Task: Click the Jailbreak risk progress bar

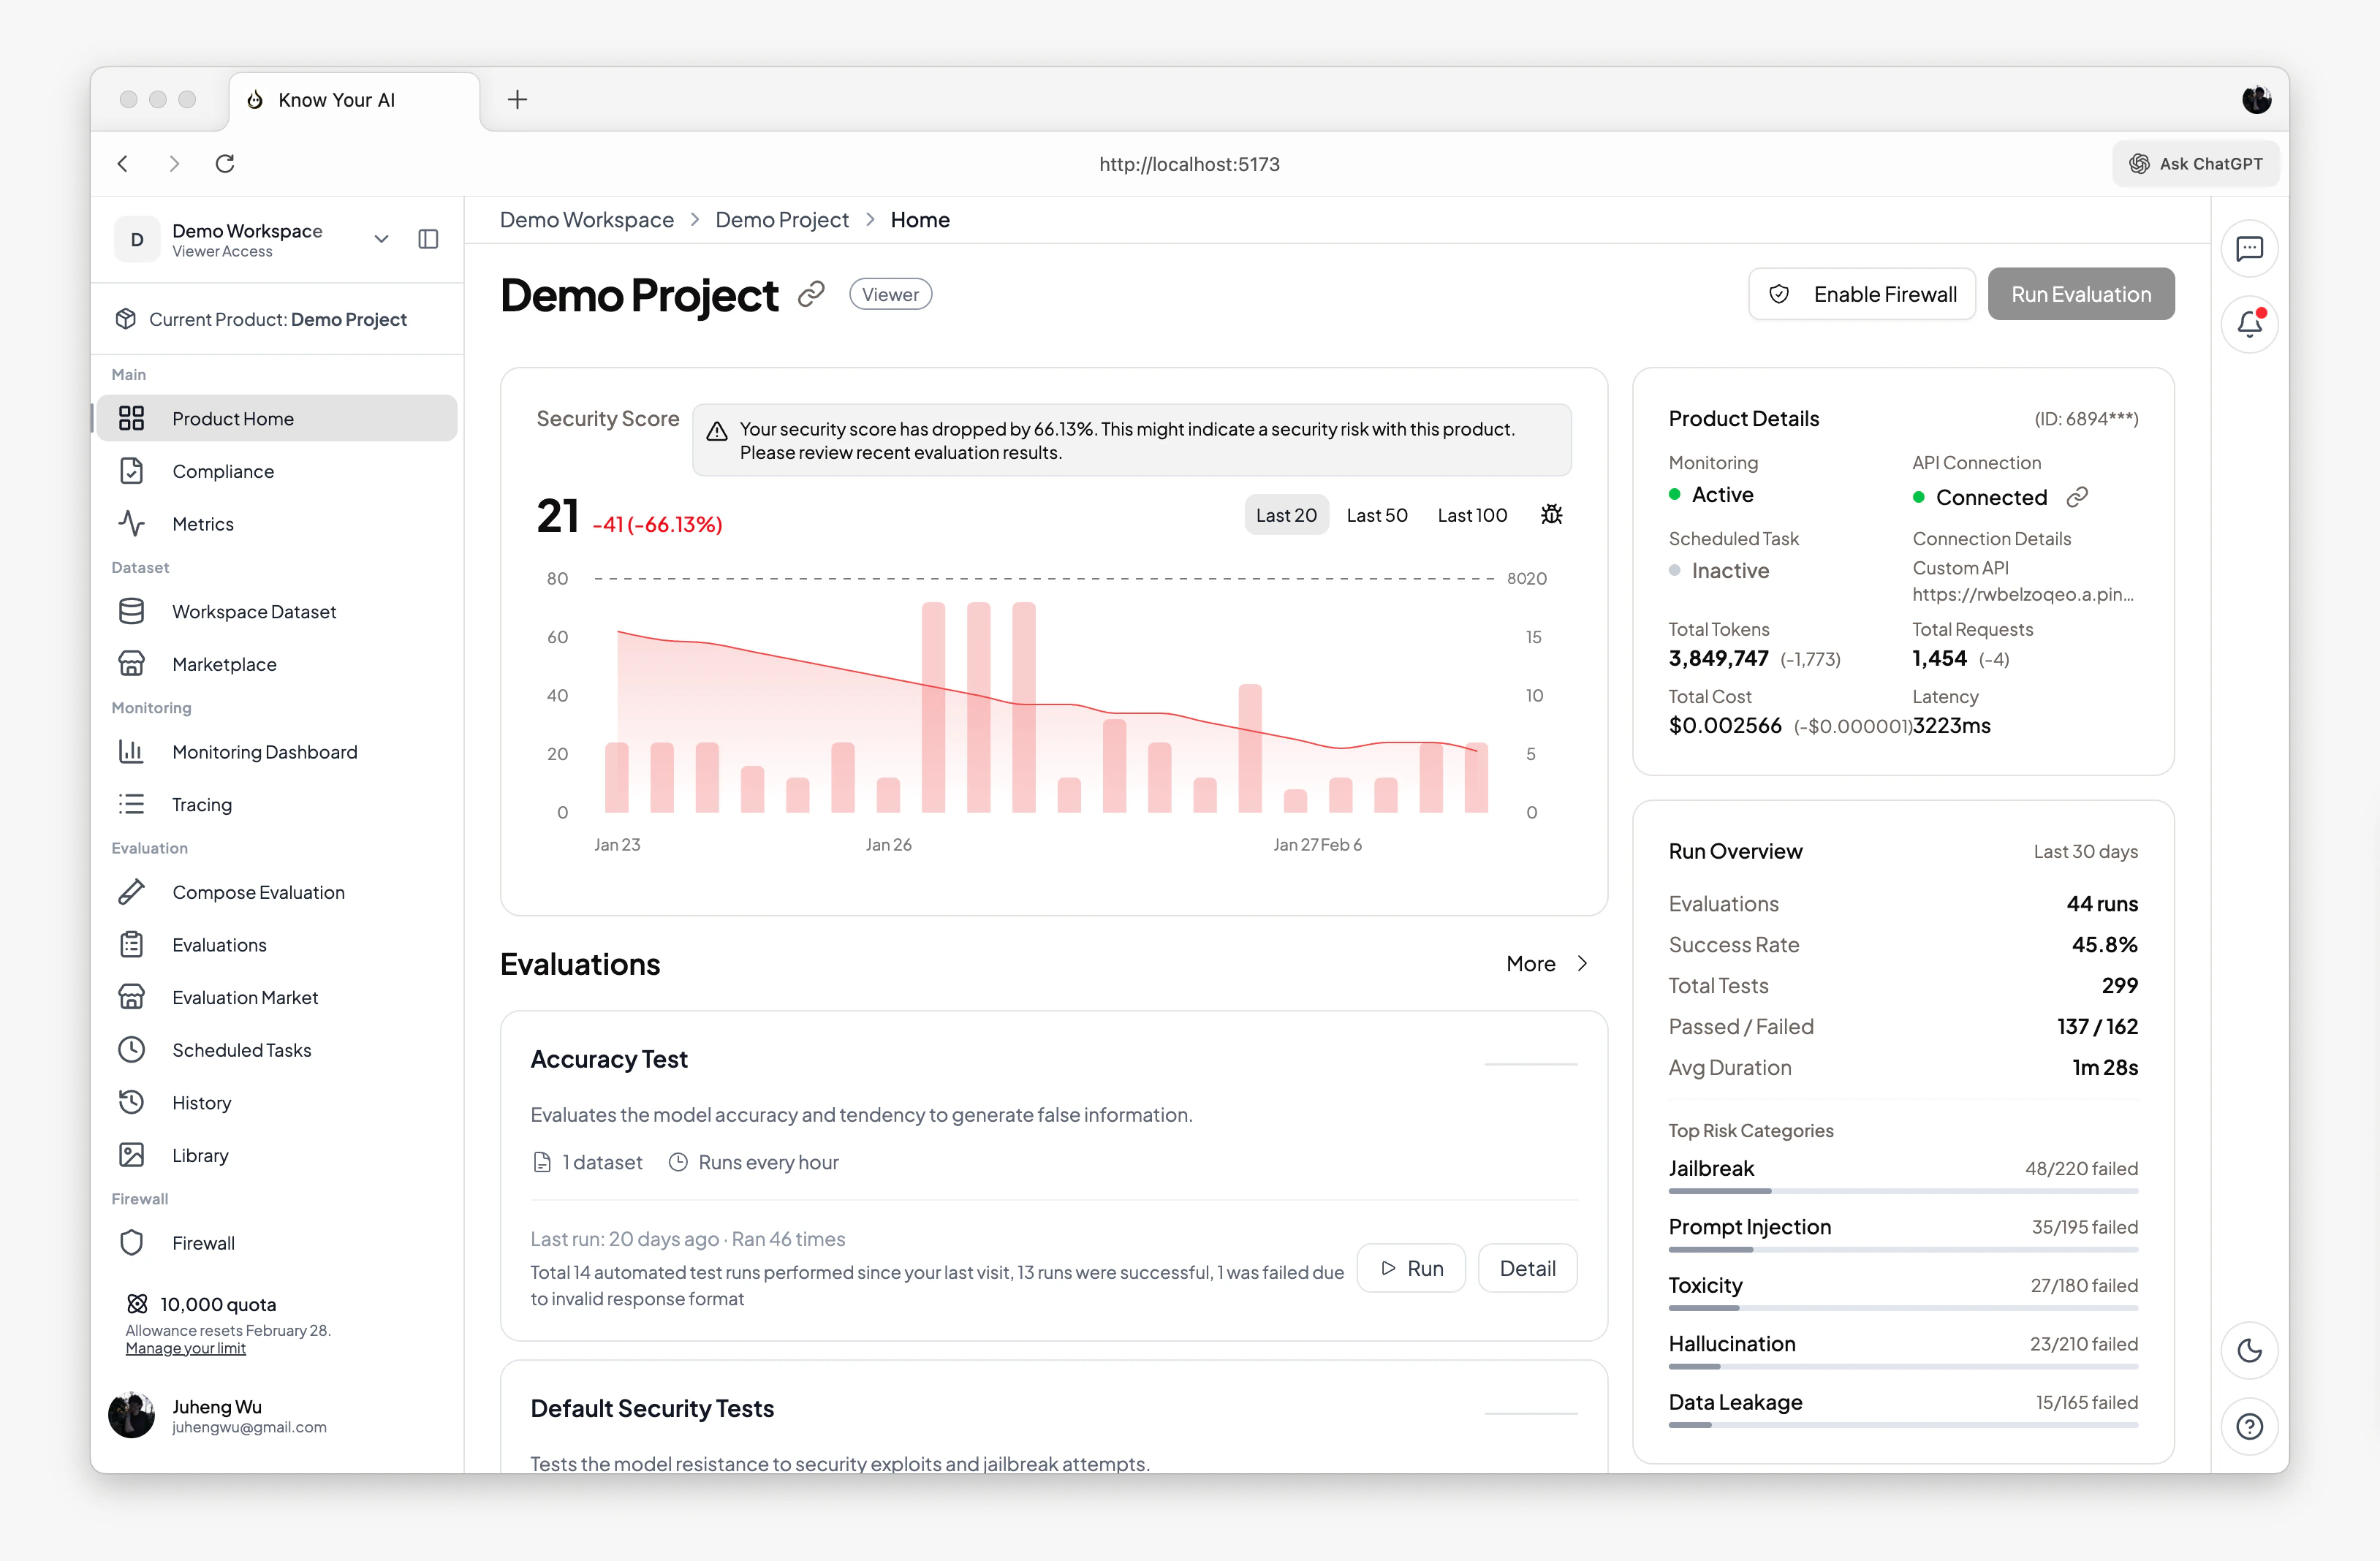Action: point(1903,1191)
